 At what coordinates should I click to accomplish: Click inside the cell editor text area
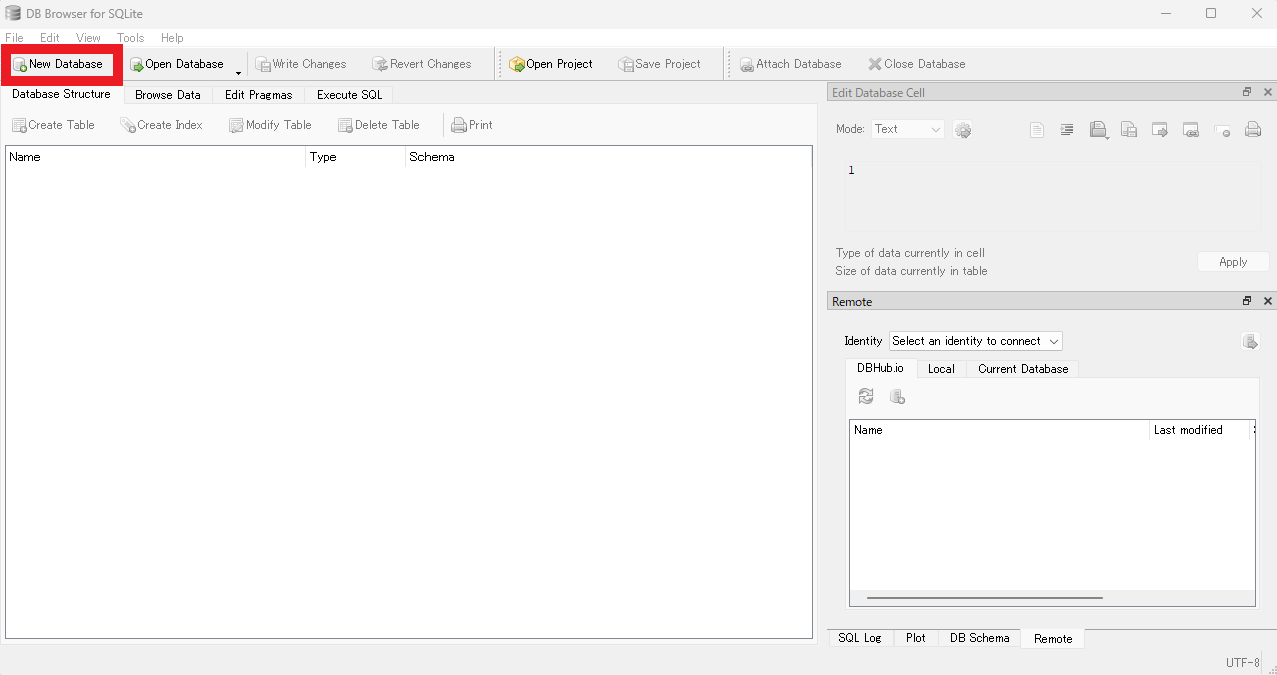[1053, 196]
